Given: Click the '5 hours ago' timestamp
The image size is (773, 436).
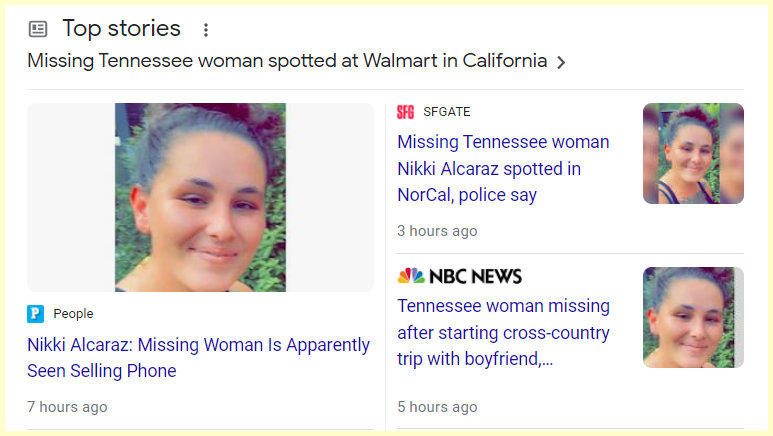Looking at the screenshot, I should click(x=437, y=407).
